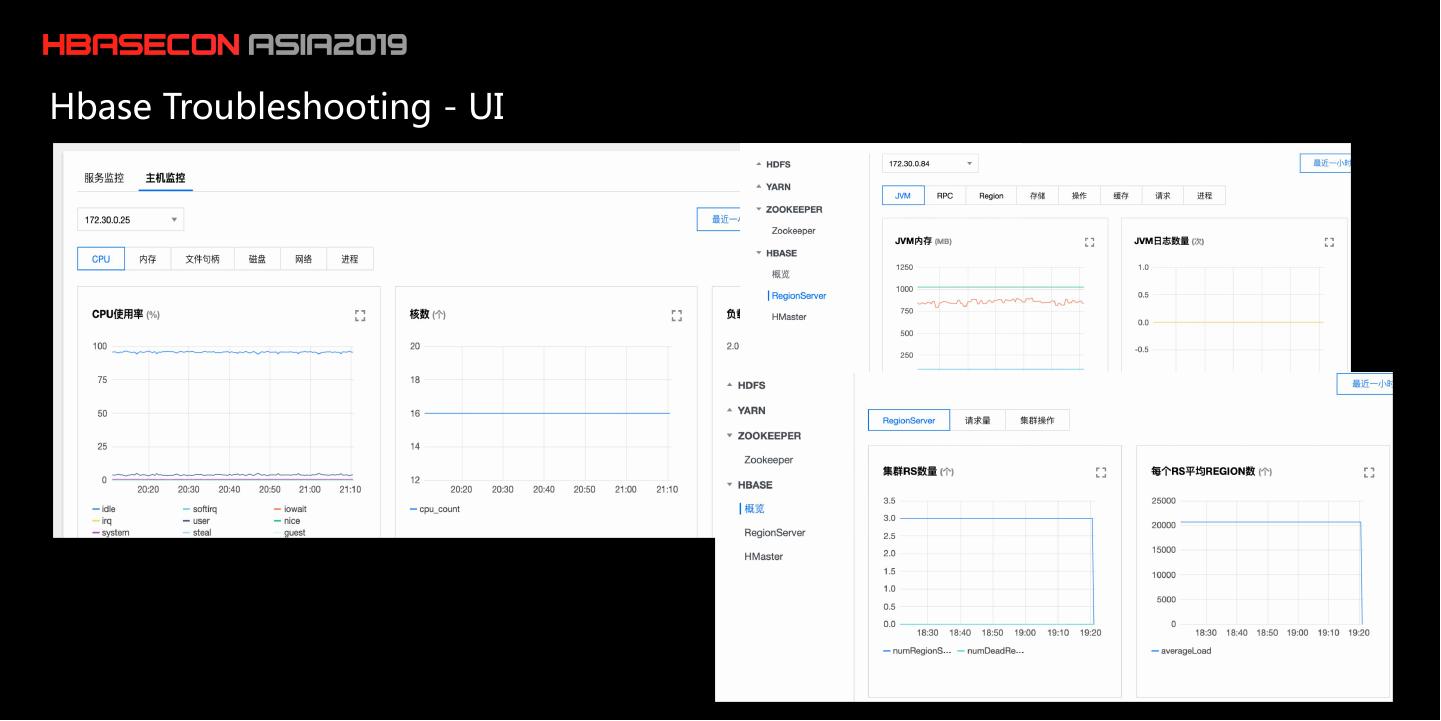
Task: Click 最近一小时 time range in JVM panel
Action: (1325, 164)
